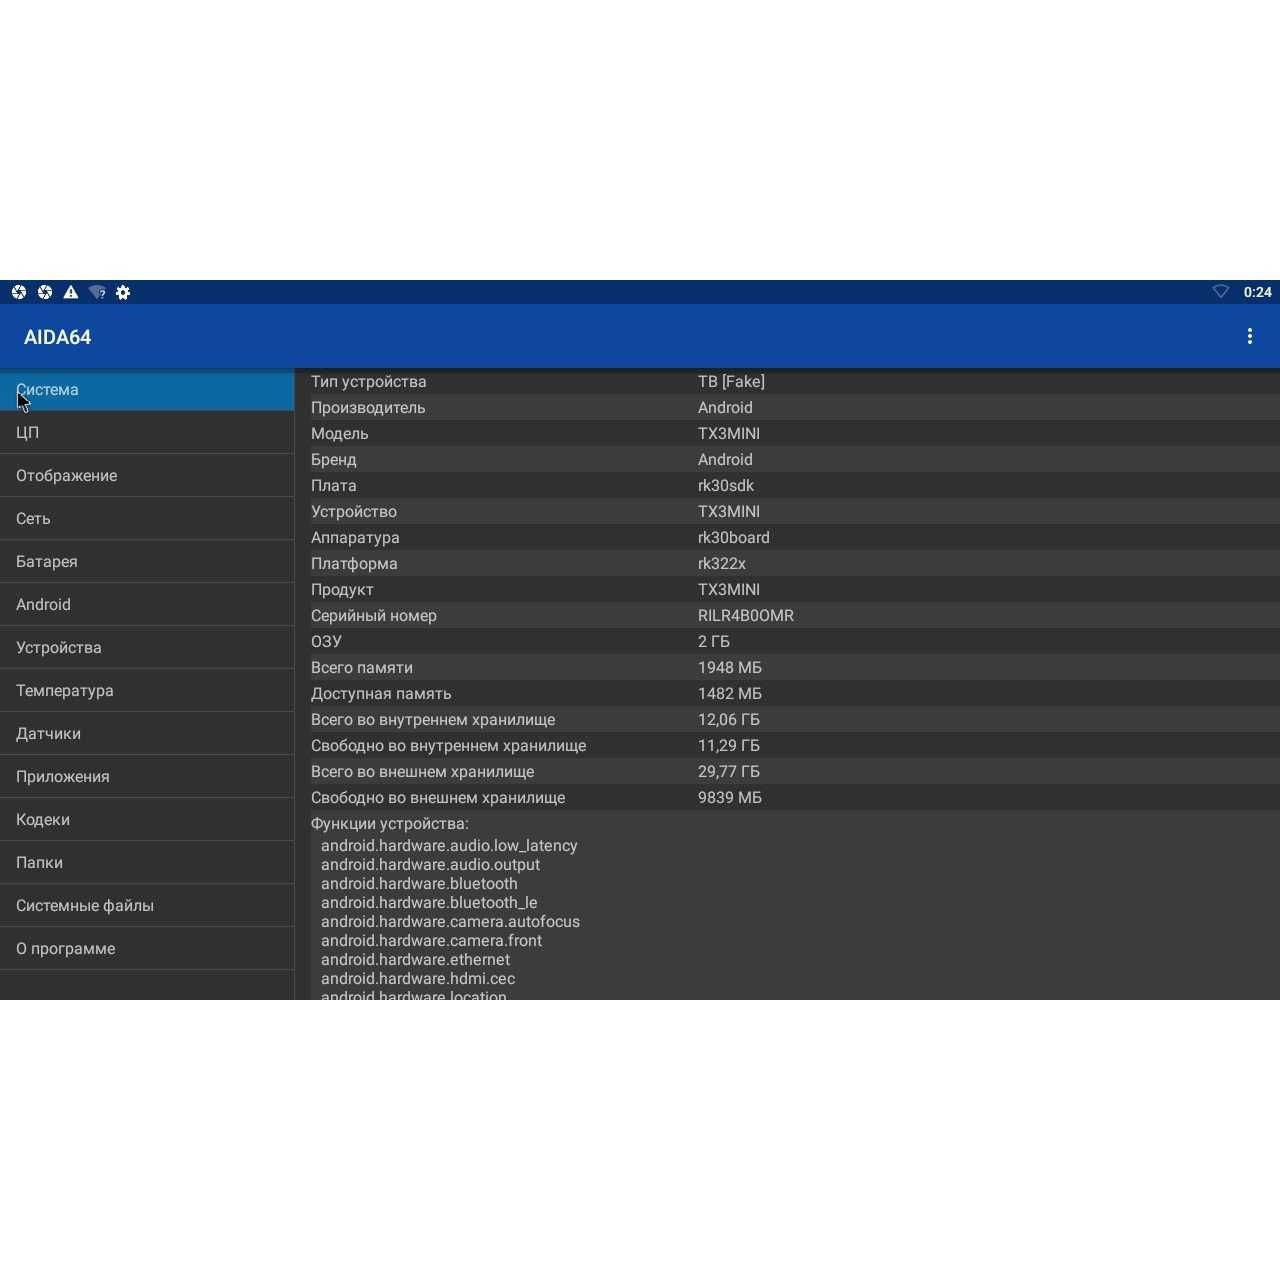The height and width of the screenshot is (1280, 1280).
Task: Open the Приложения list
Action: 147,776
